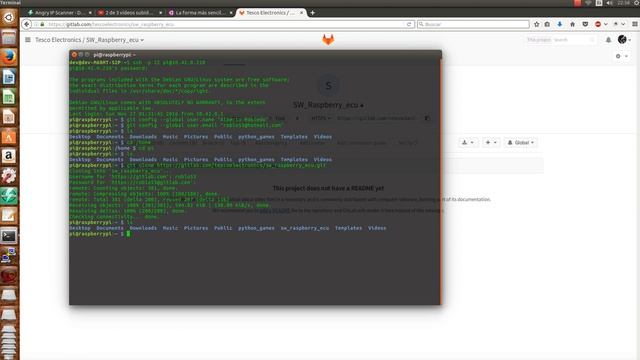Expand the plus create-new dropdown

(x=491, y=142)
